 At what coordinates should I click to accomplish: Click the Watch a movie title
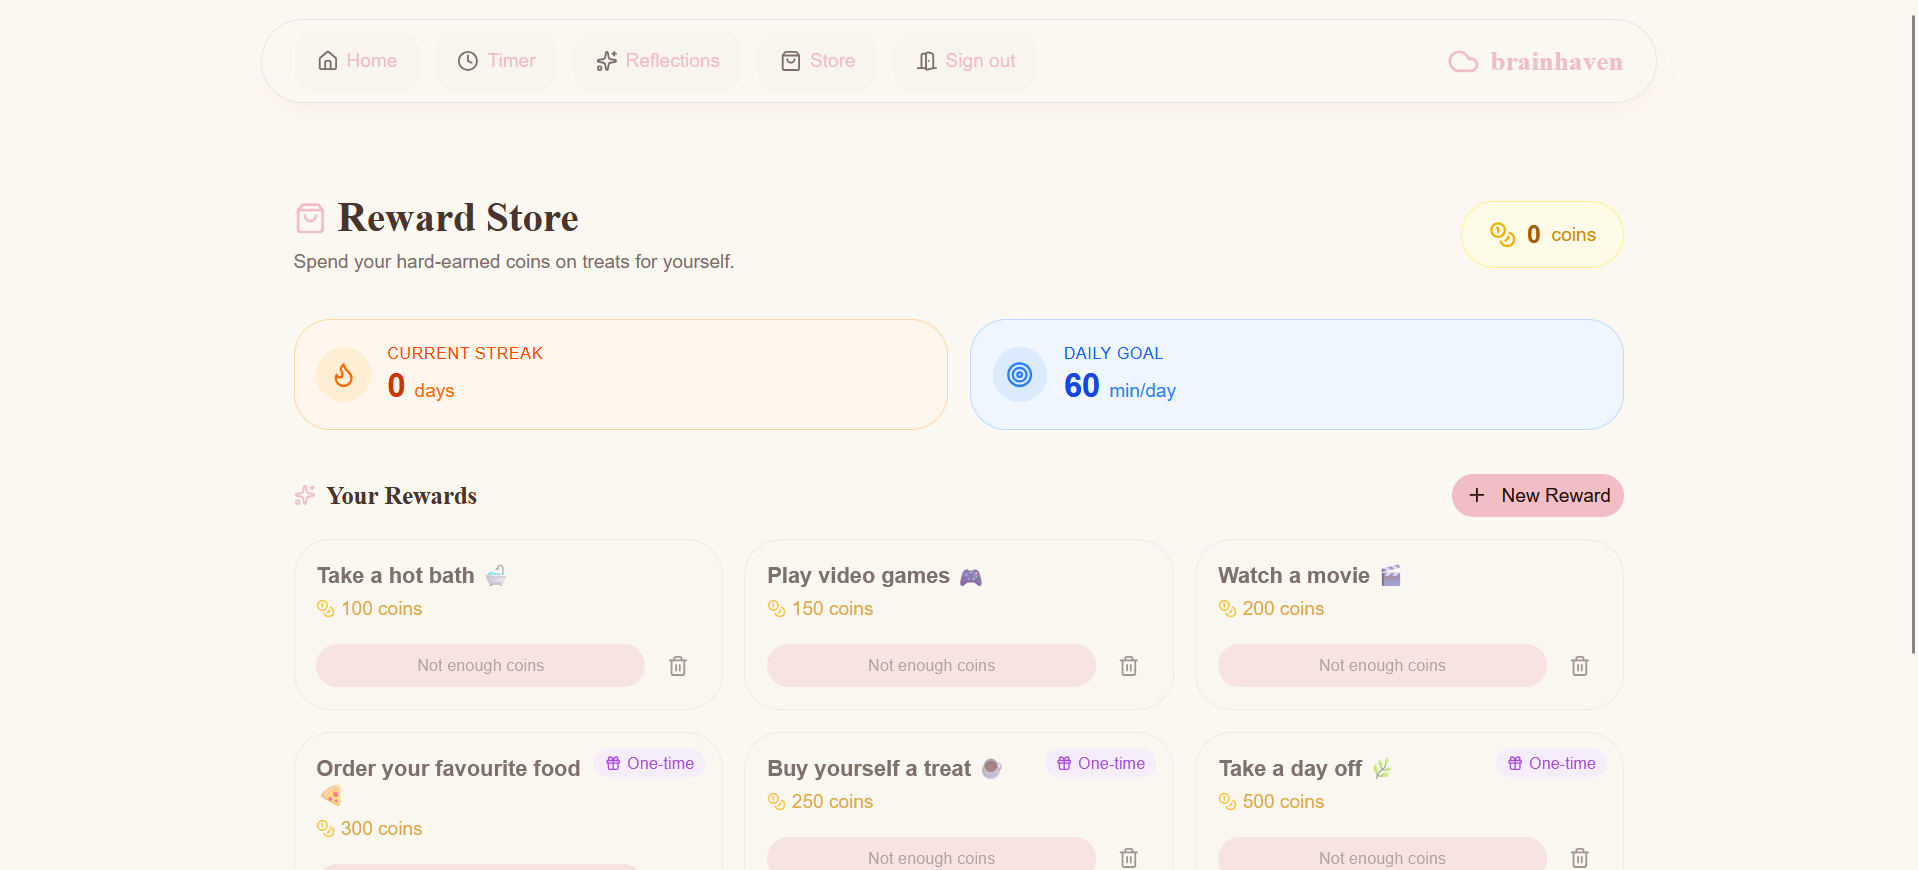pos(1293,576)
